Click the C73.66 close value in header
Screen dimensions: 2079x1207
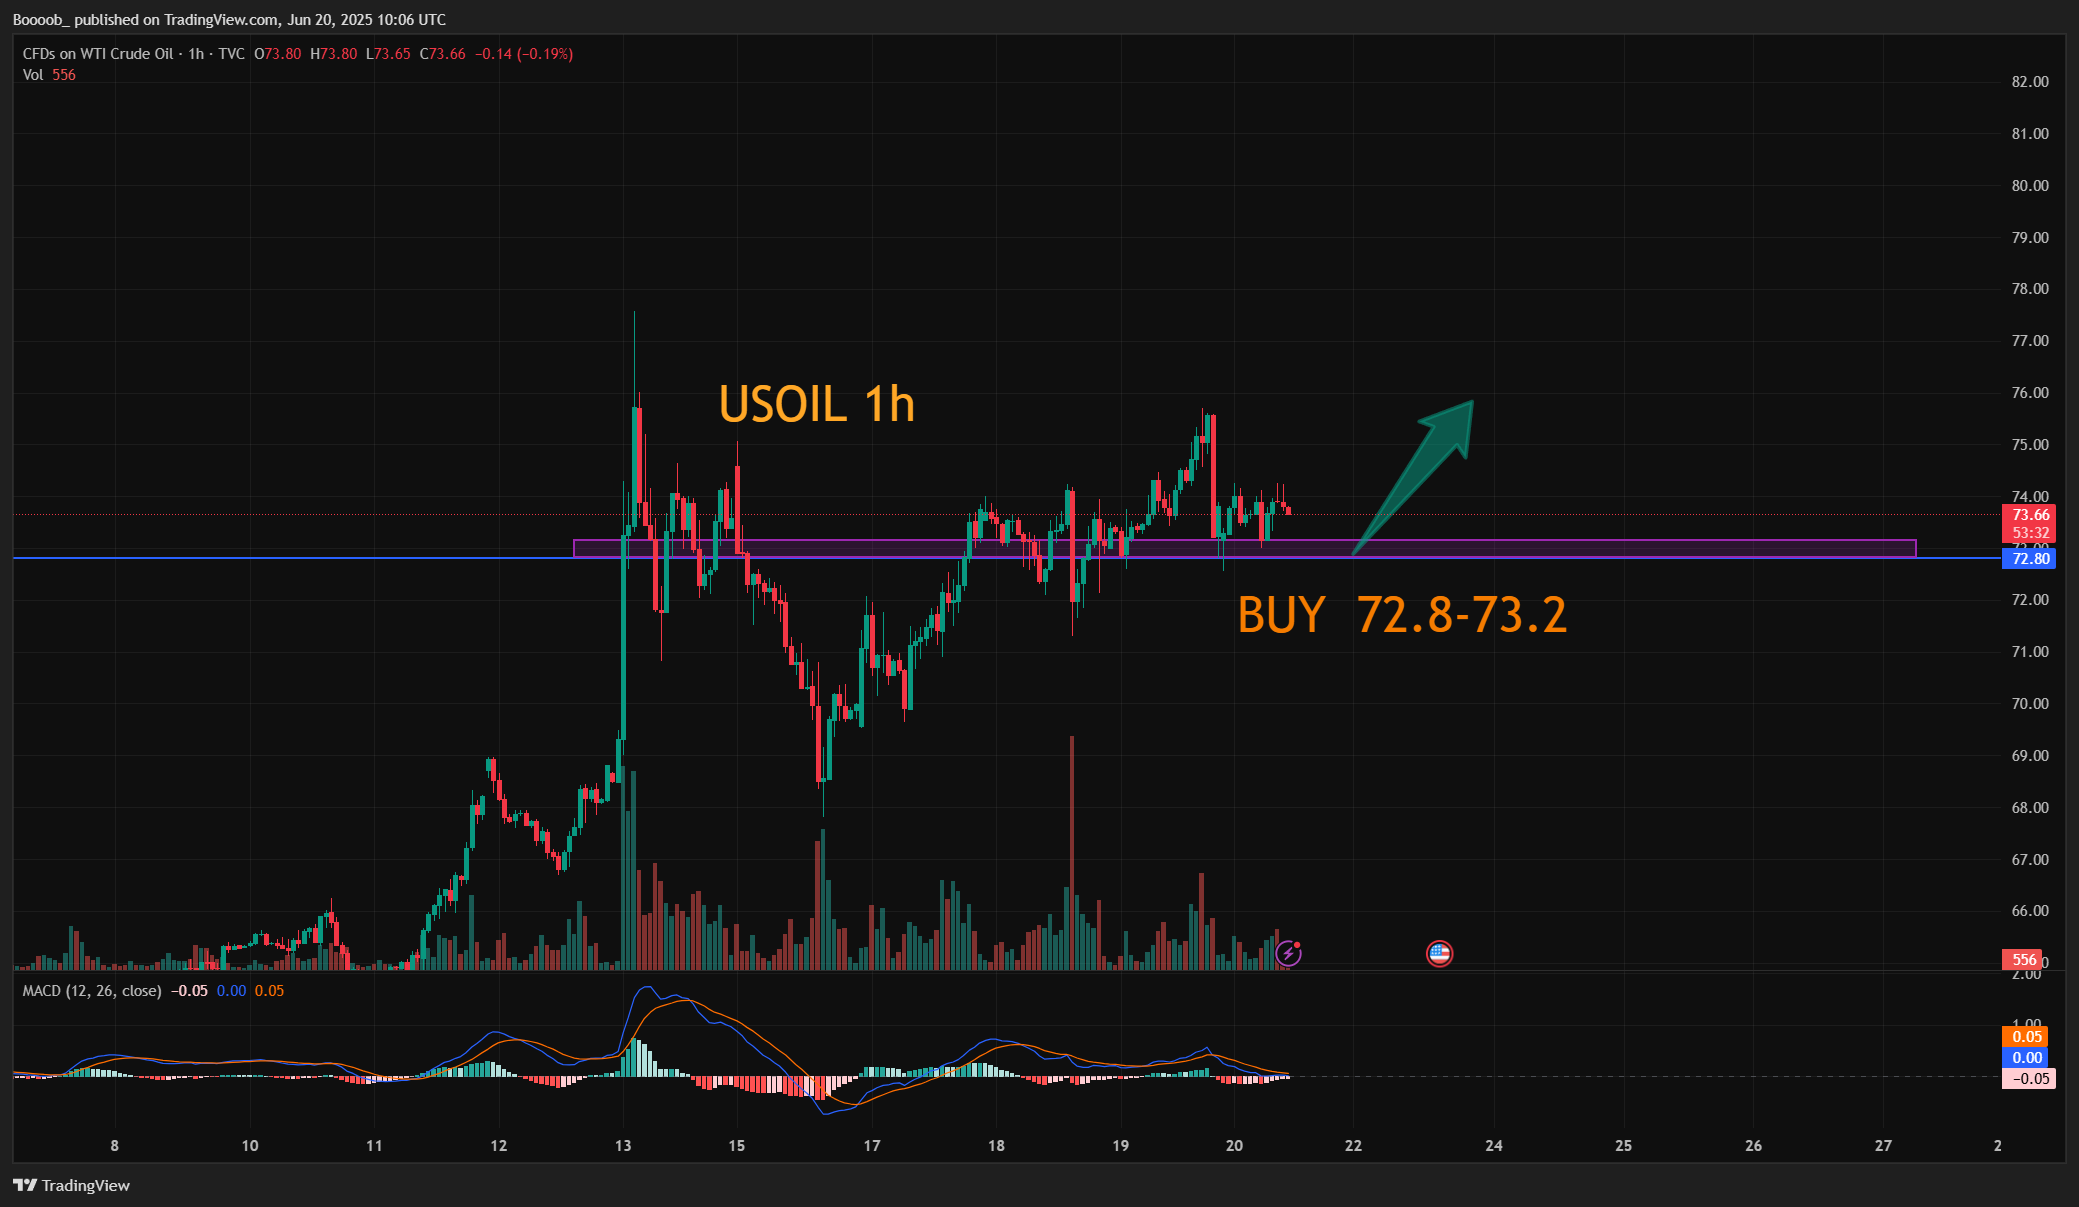click(442, 54)
